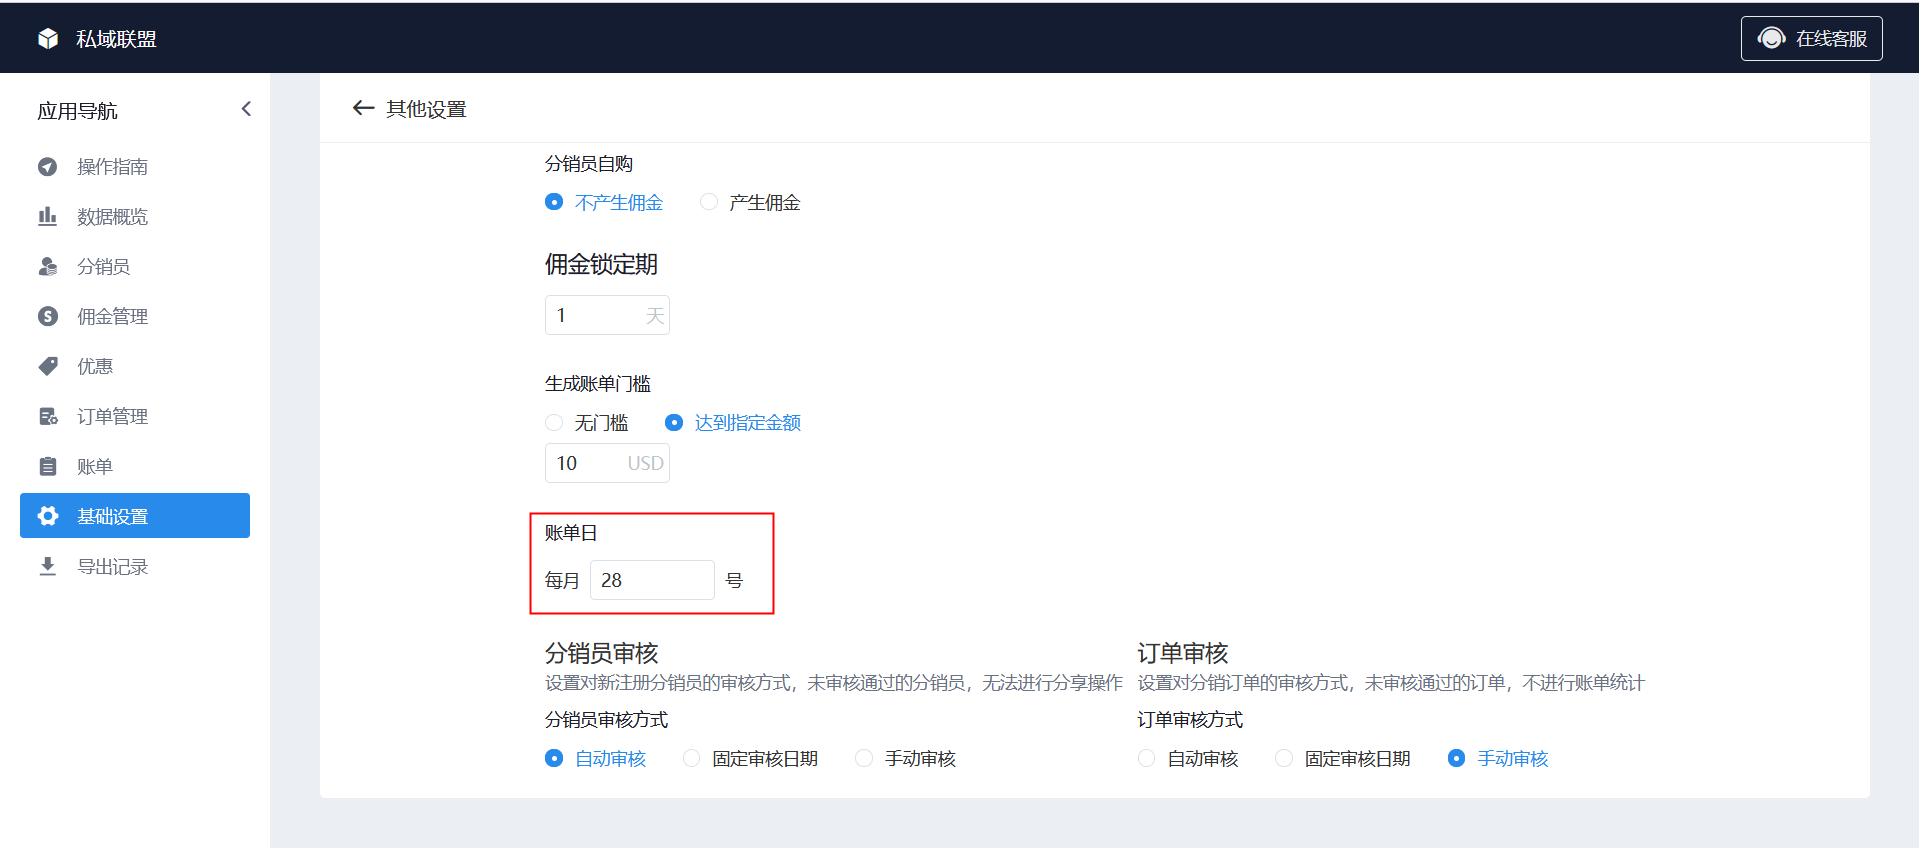The width and height of the screenshot is (1919, 848).
Task: Select 手动审核 for 分销员审核方式
Action: (906, 759)
